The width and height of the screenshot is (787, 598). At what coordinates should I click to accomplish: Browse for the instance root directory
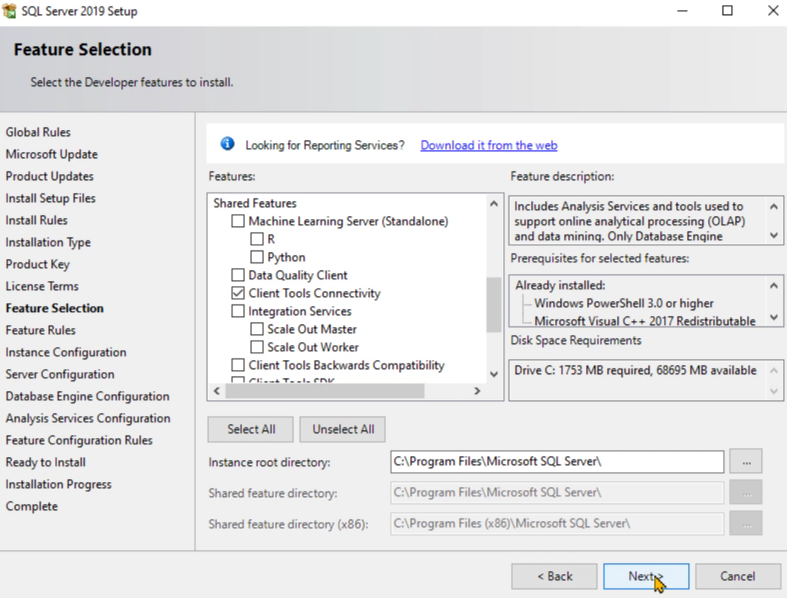745,462
